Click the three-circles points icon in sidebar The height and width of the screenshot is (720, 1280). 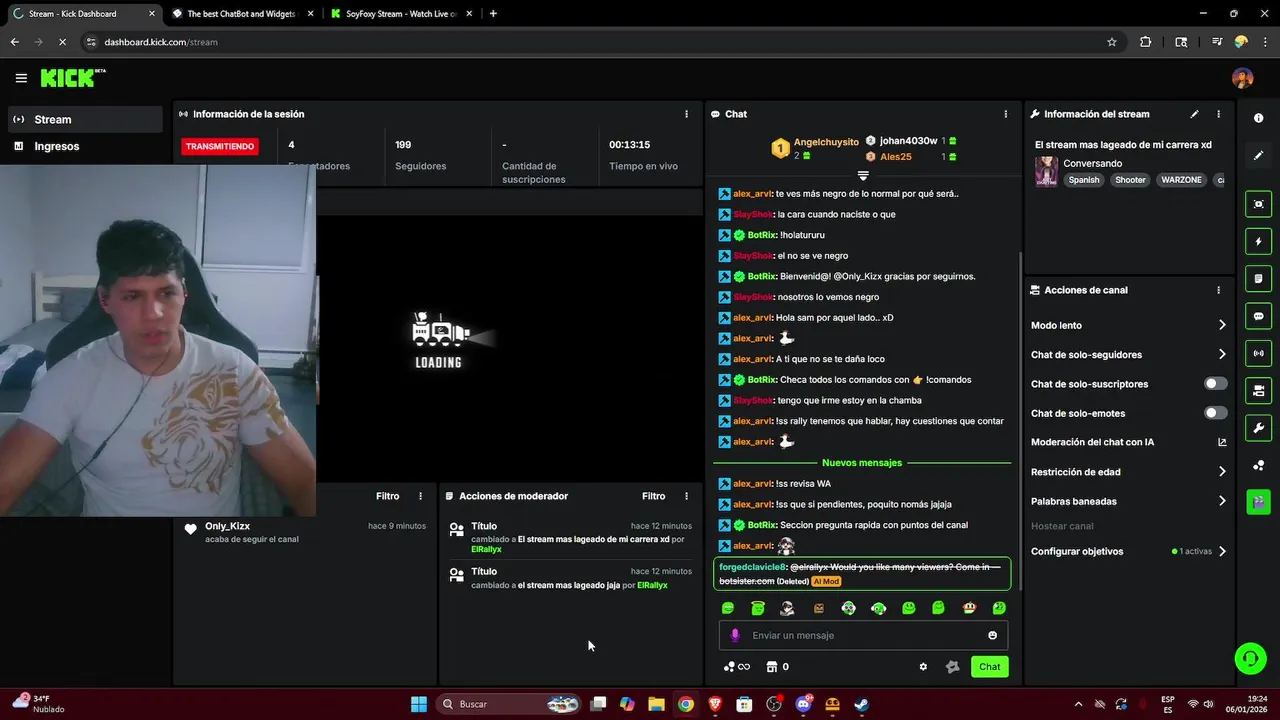point(1258,465)
